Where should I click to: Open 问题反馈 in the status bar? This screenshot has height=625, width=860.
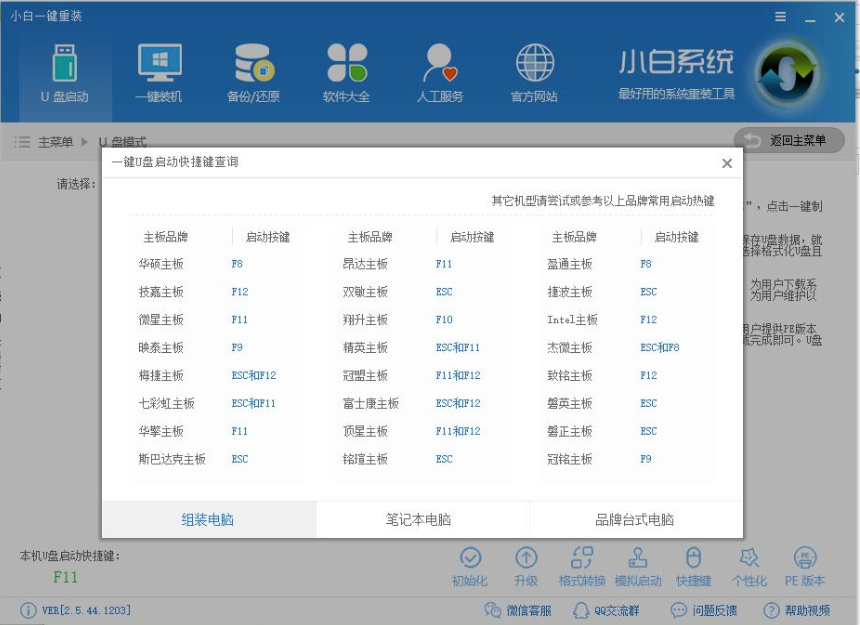(704, 610)
